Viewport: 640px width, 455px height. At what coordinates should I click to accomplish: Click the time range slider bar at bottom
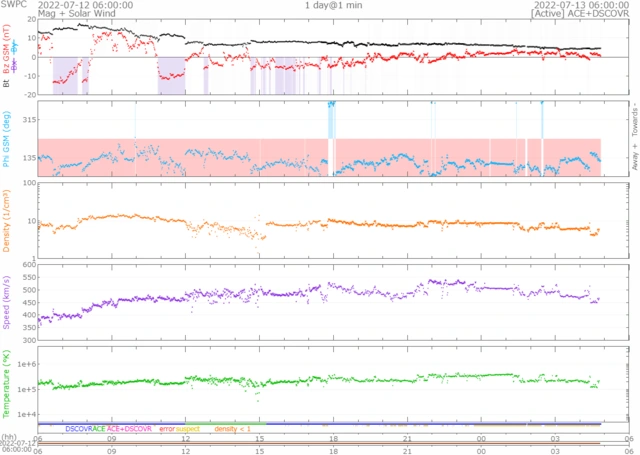click(319, 443)
